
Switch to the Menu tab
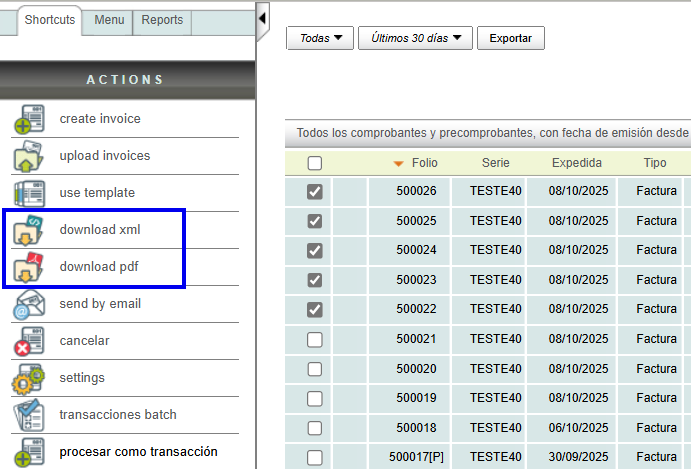click(108, 20)
